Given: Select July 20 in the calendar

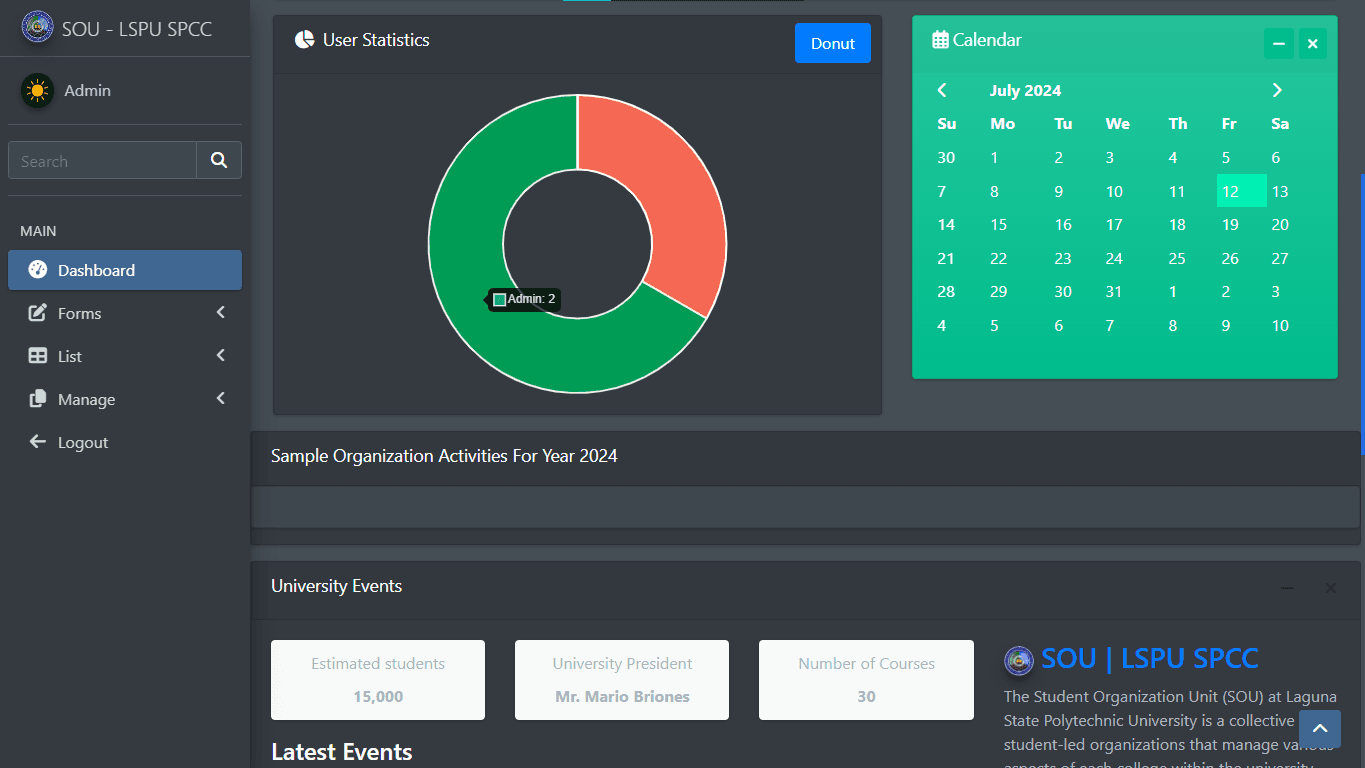Looking at the screenshot, I should [x=1280, y=224].
